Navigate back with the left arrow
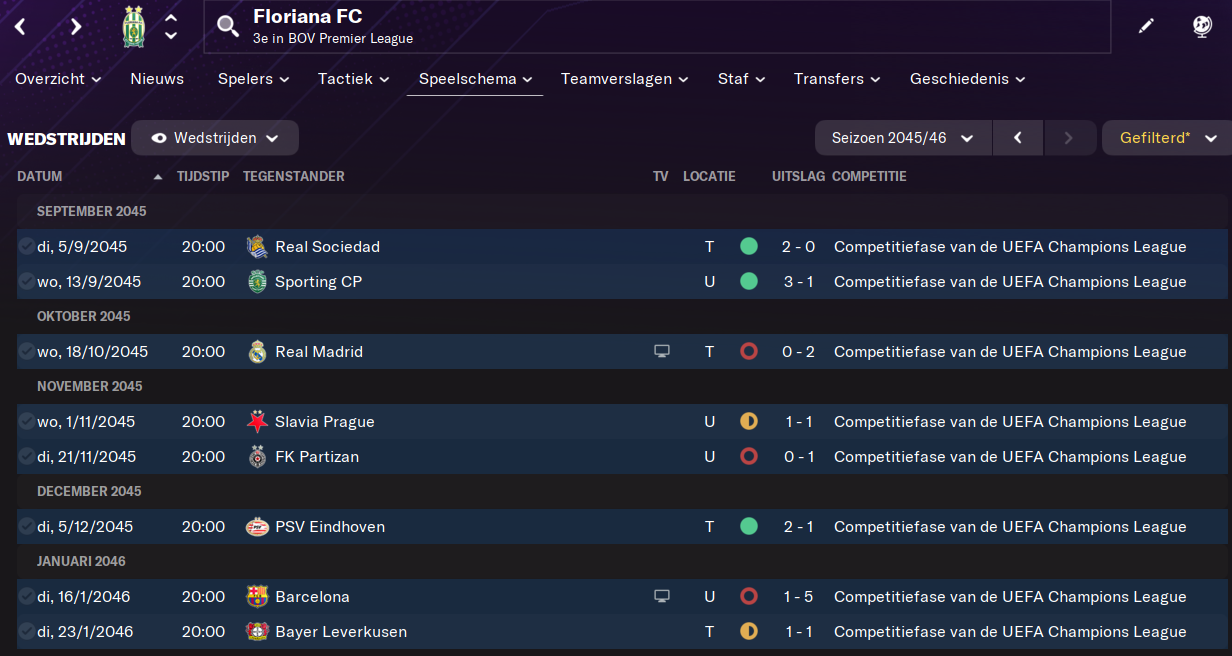This screenshot has height=656, width=1232. point(20,27)
